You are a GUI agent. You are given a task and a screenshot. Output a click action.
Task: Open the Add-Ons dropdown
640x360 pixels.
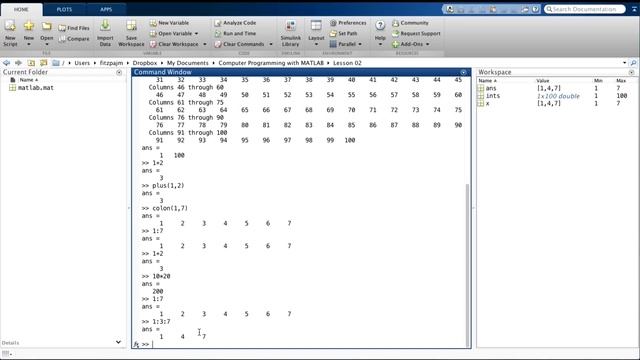tap(411, 44)
